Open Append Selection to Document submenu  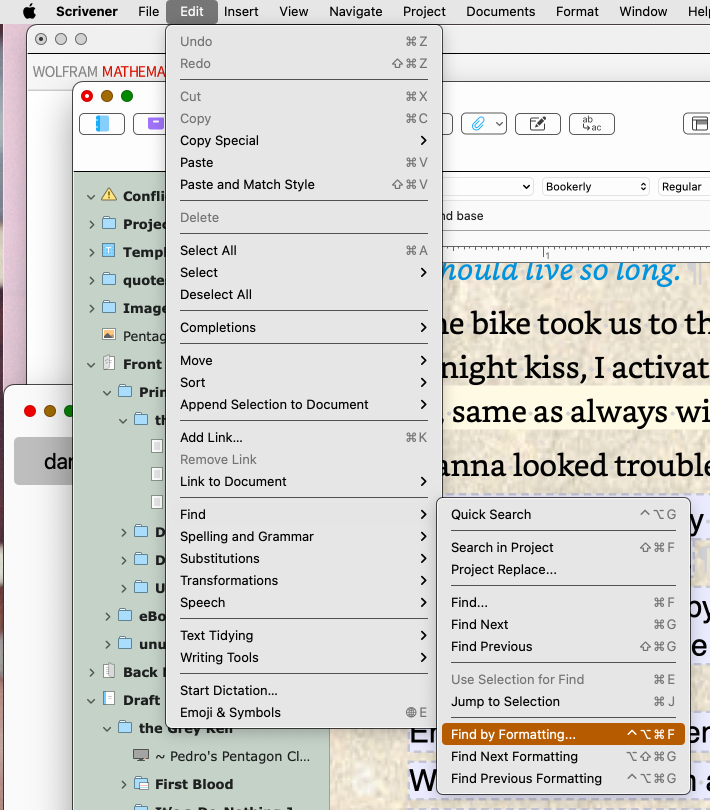pyautogui.click(x=304, y=404)
